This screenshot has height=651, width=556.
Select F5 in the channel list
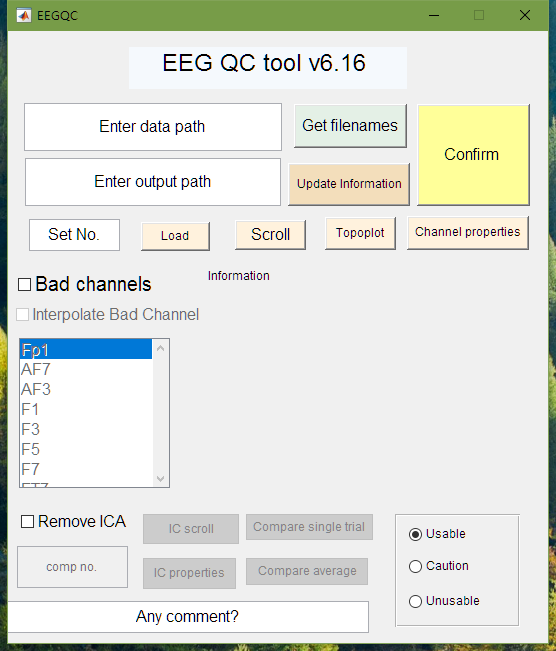pos(86,449)
